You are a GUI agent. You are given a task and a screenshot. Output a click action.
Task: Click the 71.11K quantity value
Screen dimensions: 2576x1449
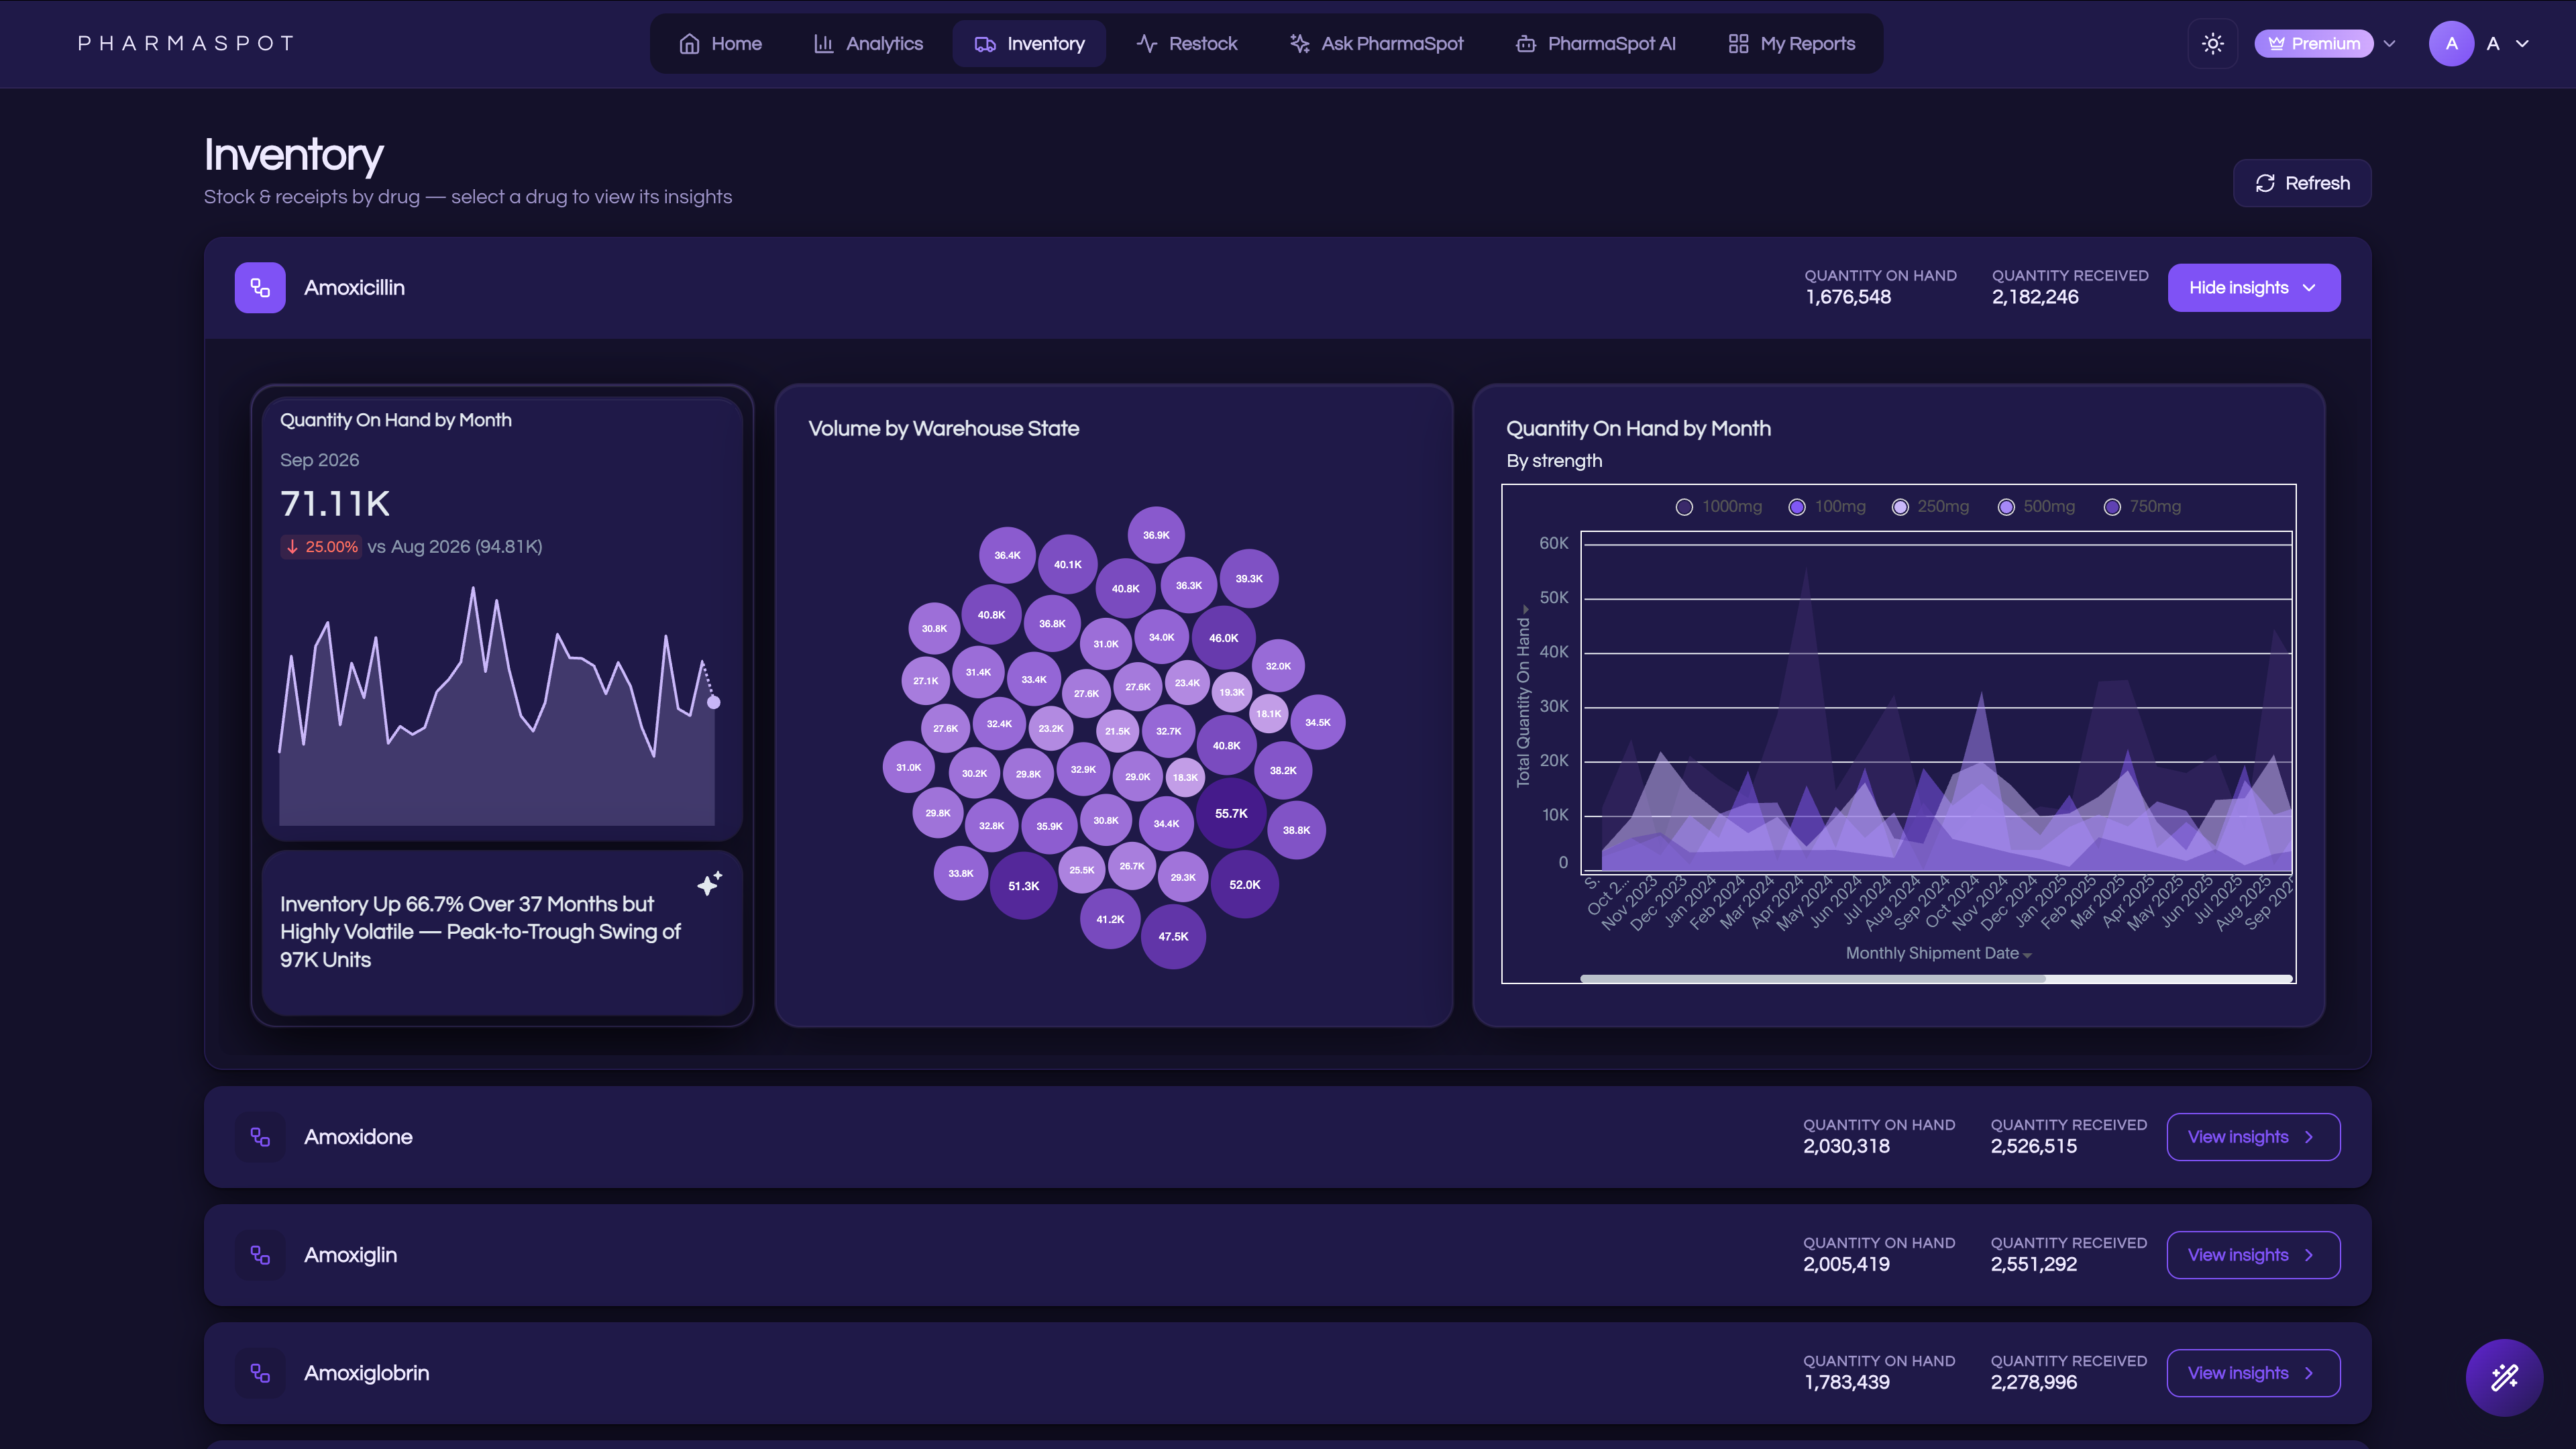[x=335, y=503]
